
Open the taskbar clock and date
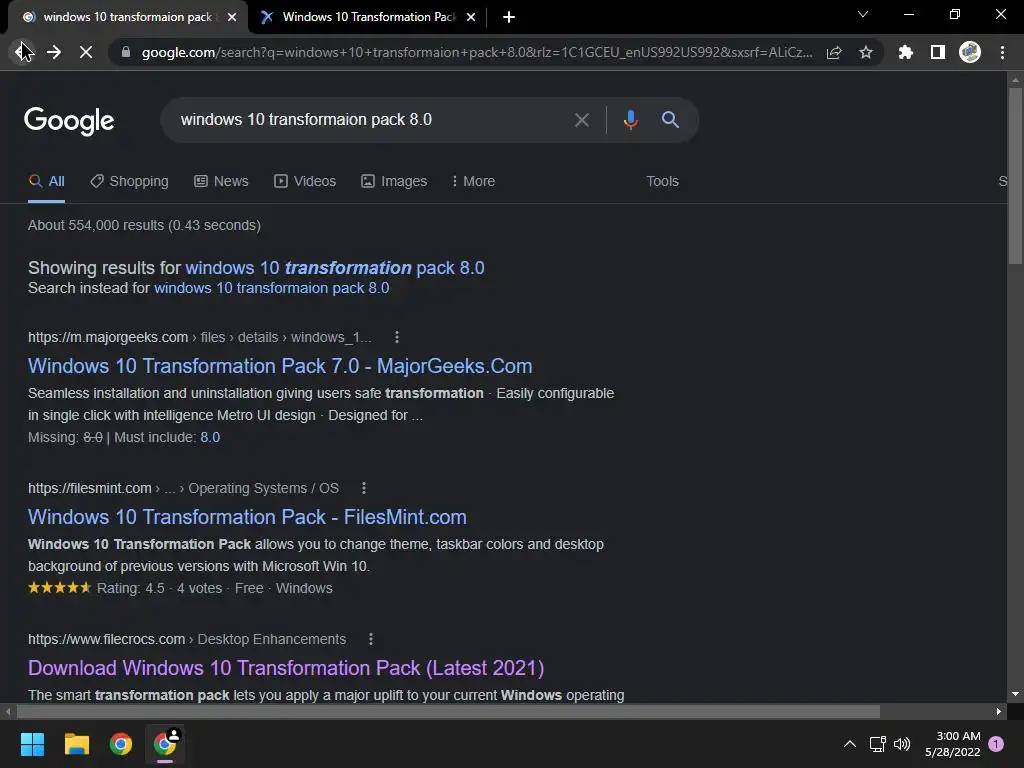point(953,744)
